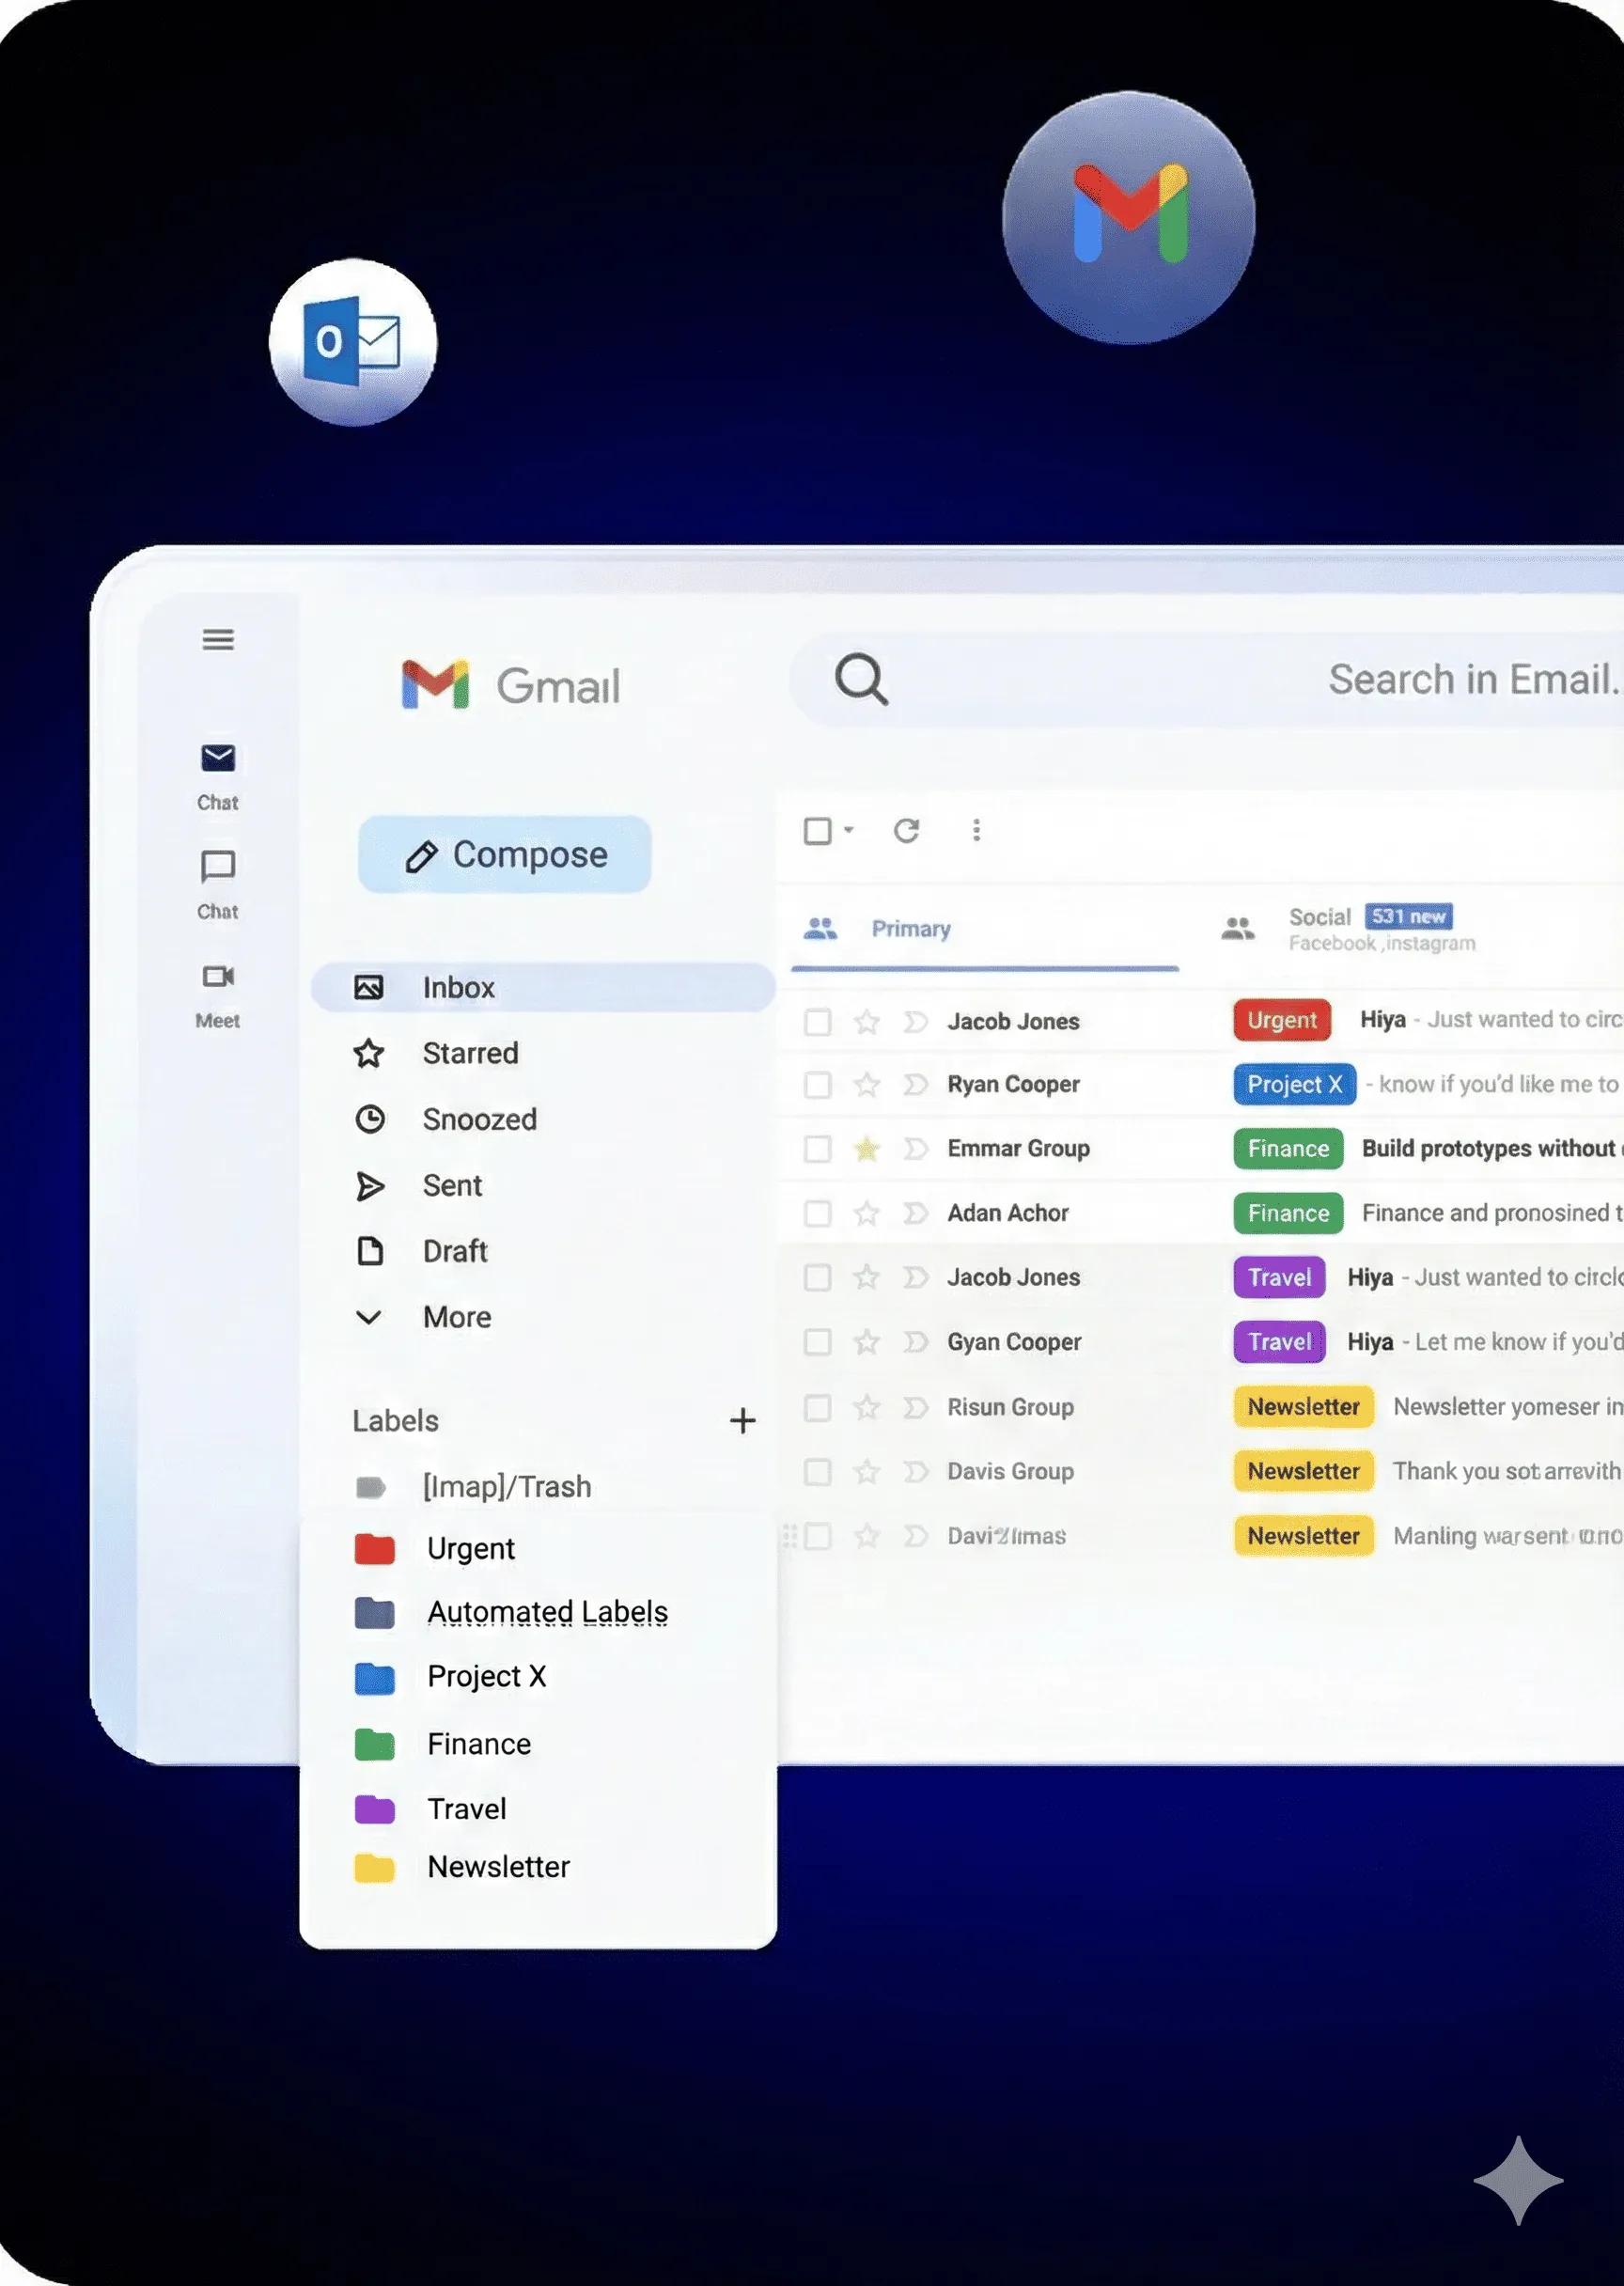1624x2286 pixels.
Task: Open the Automated Labels folder
Action: [545, 1612]
